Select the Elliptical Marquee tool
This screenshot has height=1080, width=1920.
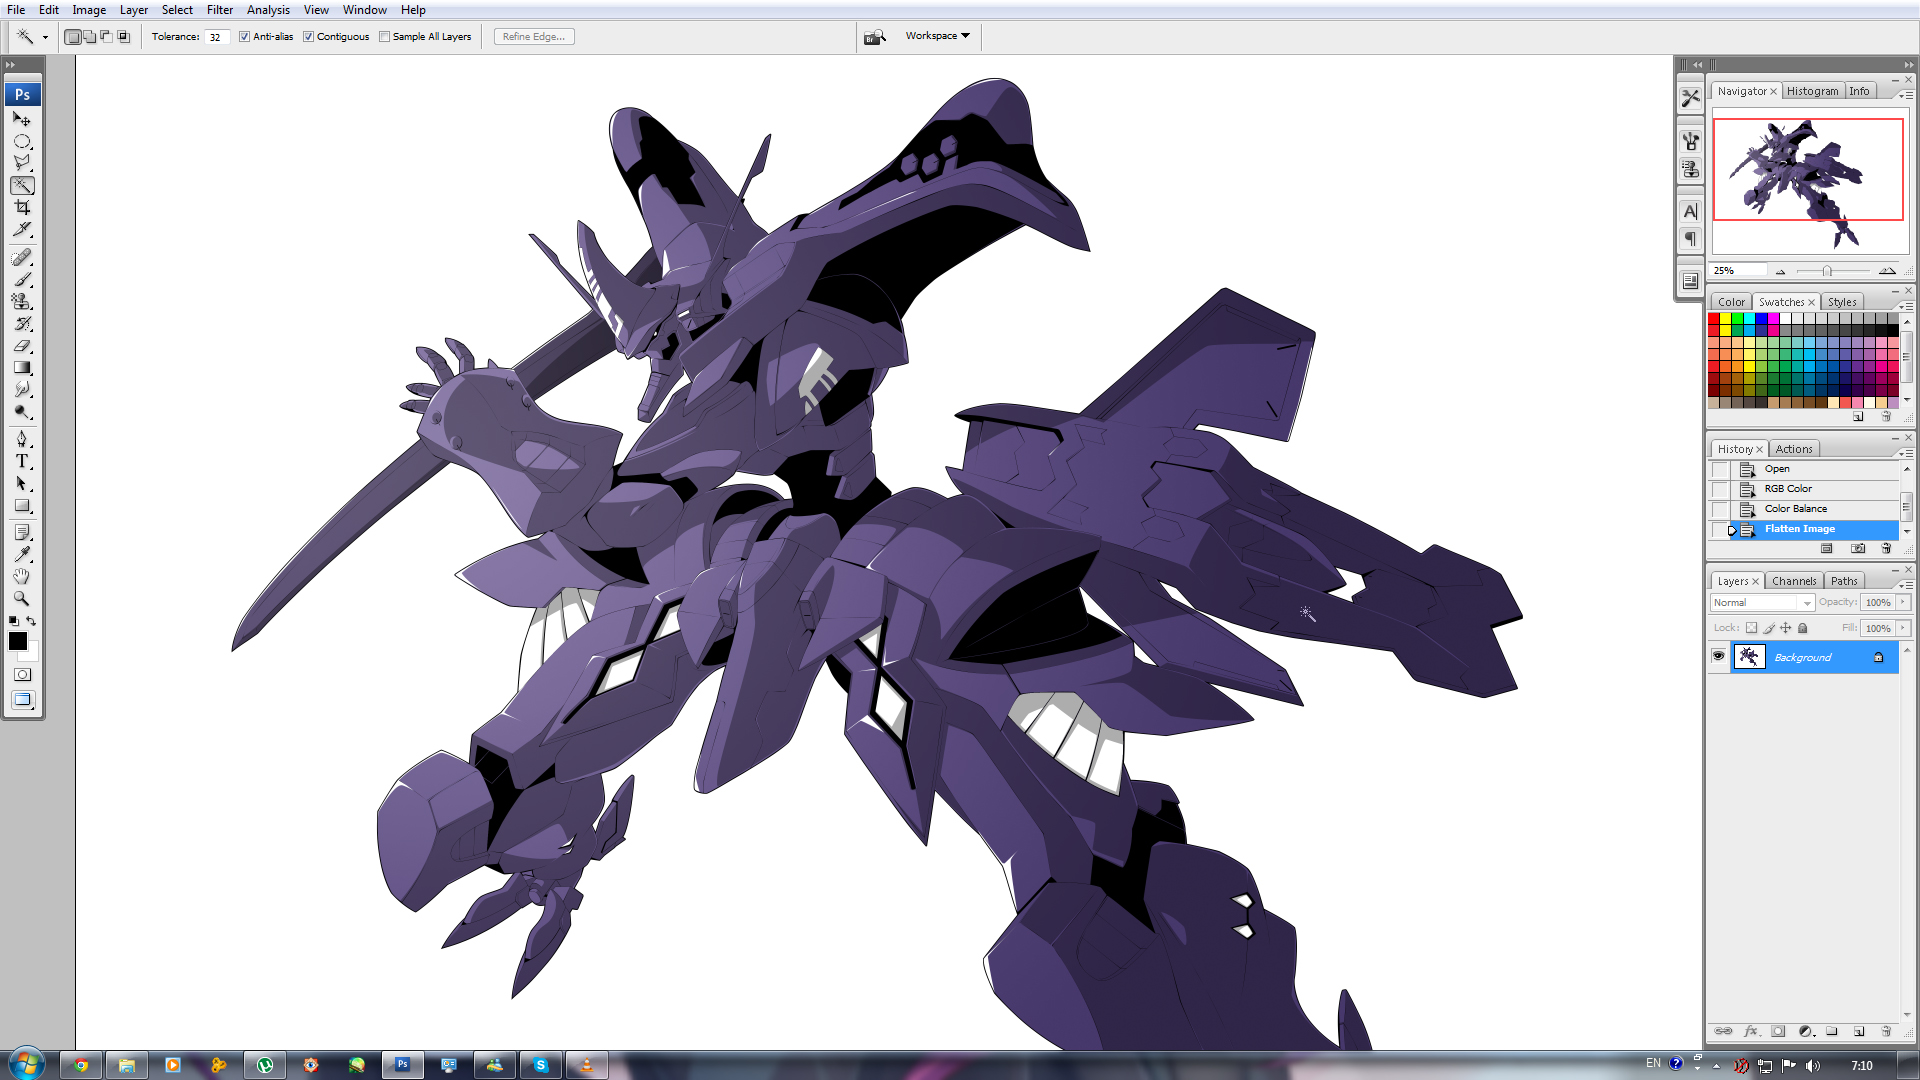21,141
